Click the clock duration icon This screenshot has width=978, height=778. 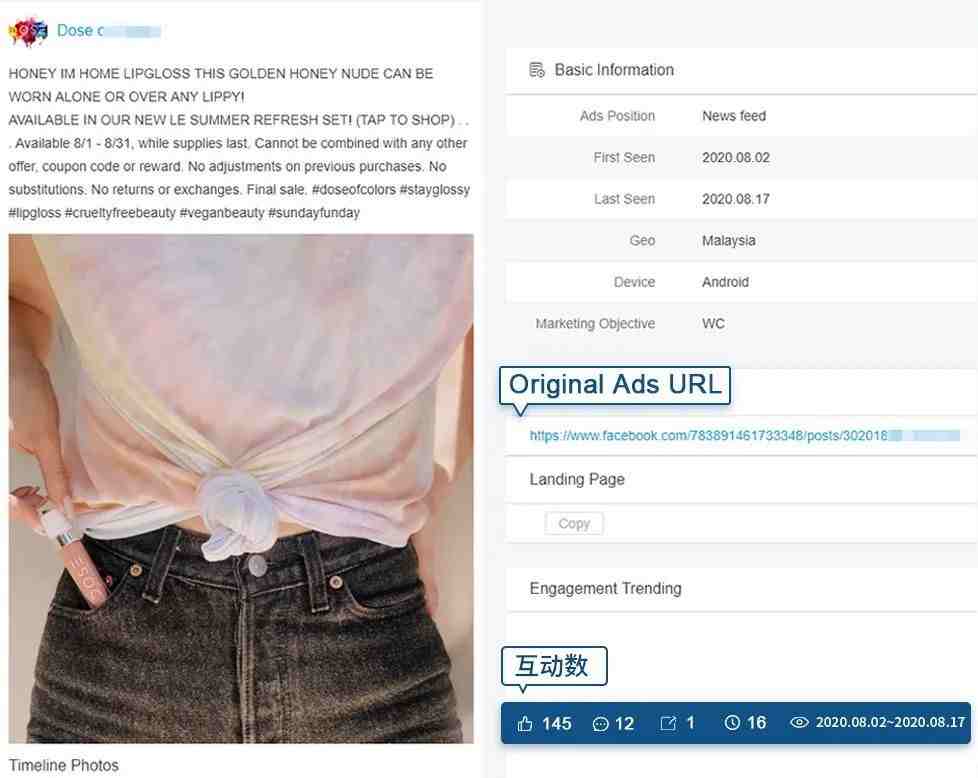732,722
